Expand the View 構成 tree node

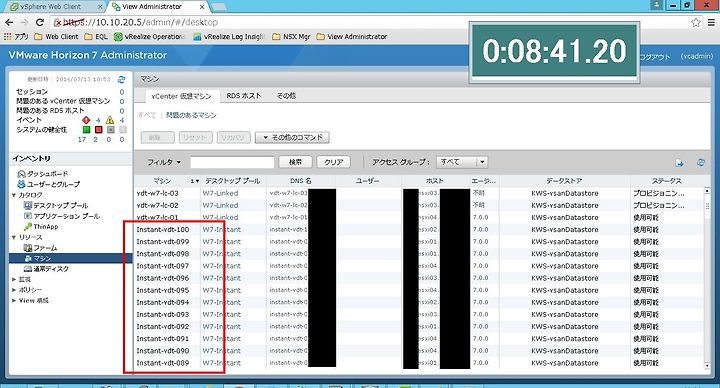click(14, 300)
